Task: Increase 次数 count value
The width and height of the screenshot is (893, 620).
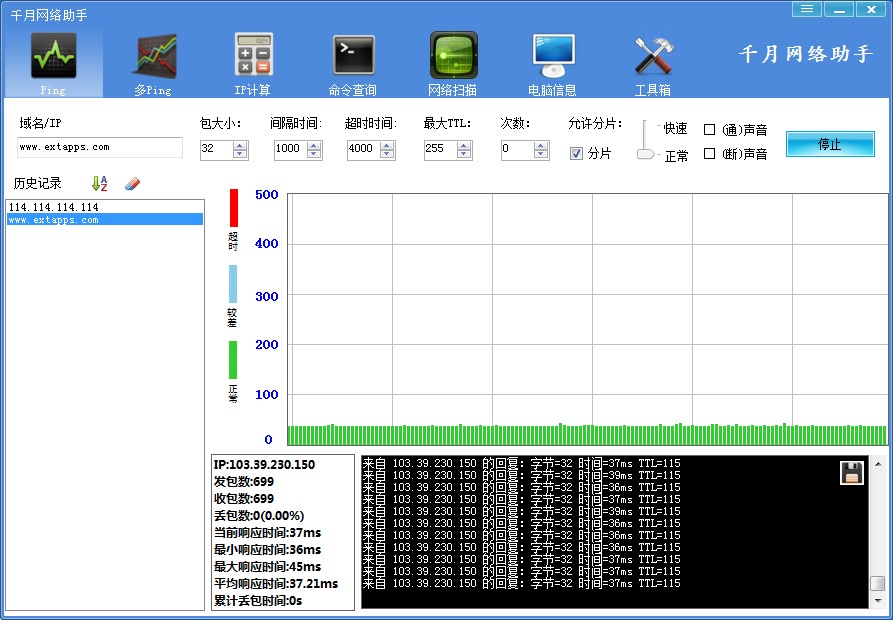Action: (x=541, y=146)
